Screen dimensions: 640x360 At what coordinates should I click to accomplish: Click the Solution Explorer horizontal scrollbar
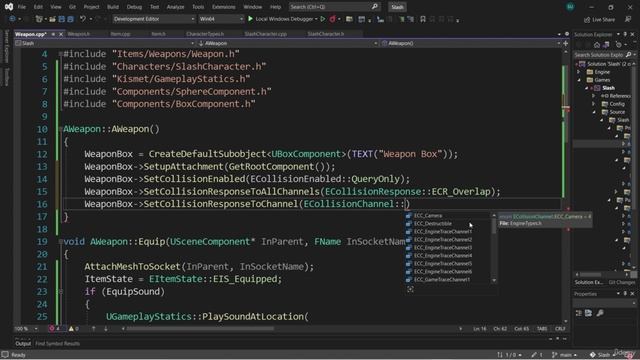coord(590,274)
